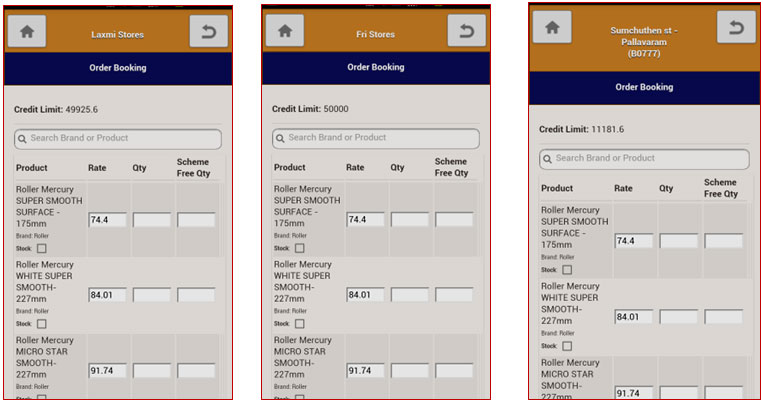Check Stock for 175mm roller in Fri Stores
The width and height of the screenshot is (763, 403).
click(x=300, y=248)
